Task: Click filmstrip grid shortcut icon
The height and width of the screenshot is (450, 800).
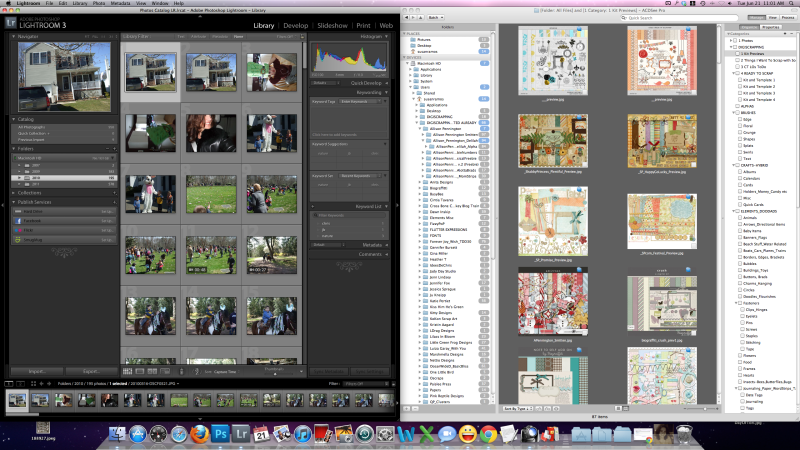Action: point(33,384)
